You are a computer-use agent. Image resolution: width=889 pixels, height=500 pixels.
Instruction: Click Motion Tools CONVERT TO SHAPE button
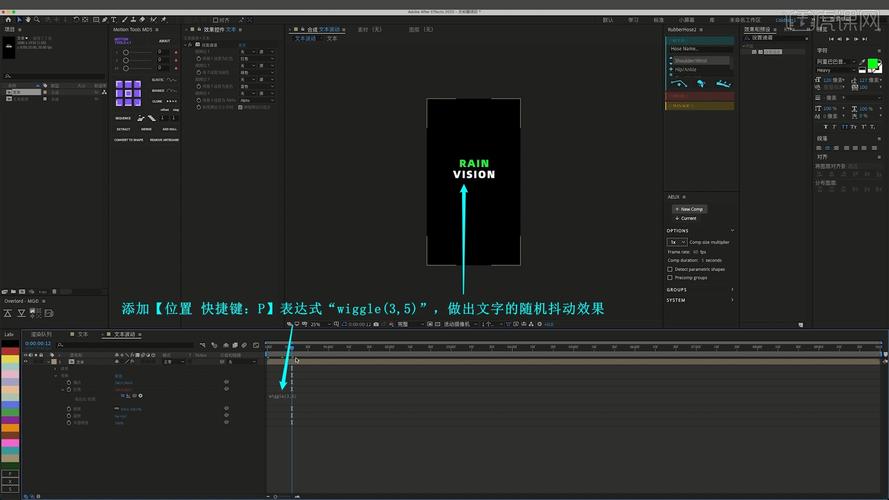pos(129,140)
